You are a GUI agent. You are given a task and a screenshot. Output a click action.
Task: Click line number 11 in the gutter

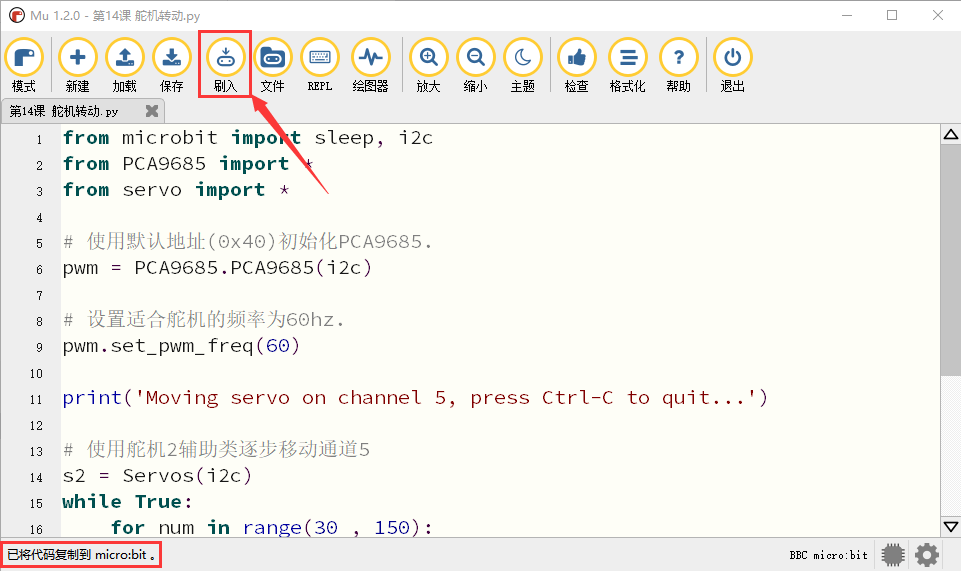tap(36, 399)
